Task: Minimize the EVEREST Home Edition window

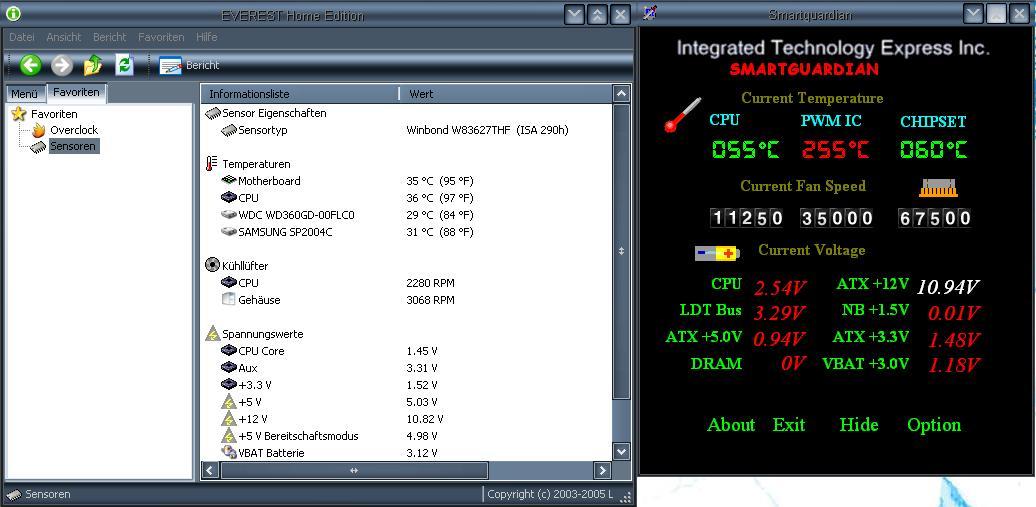Action: point(574,15)
